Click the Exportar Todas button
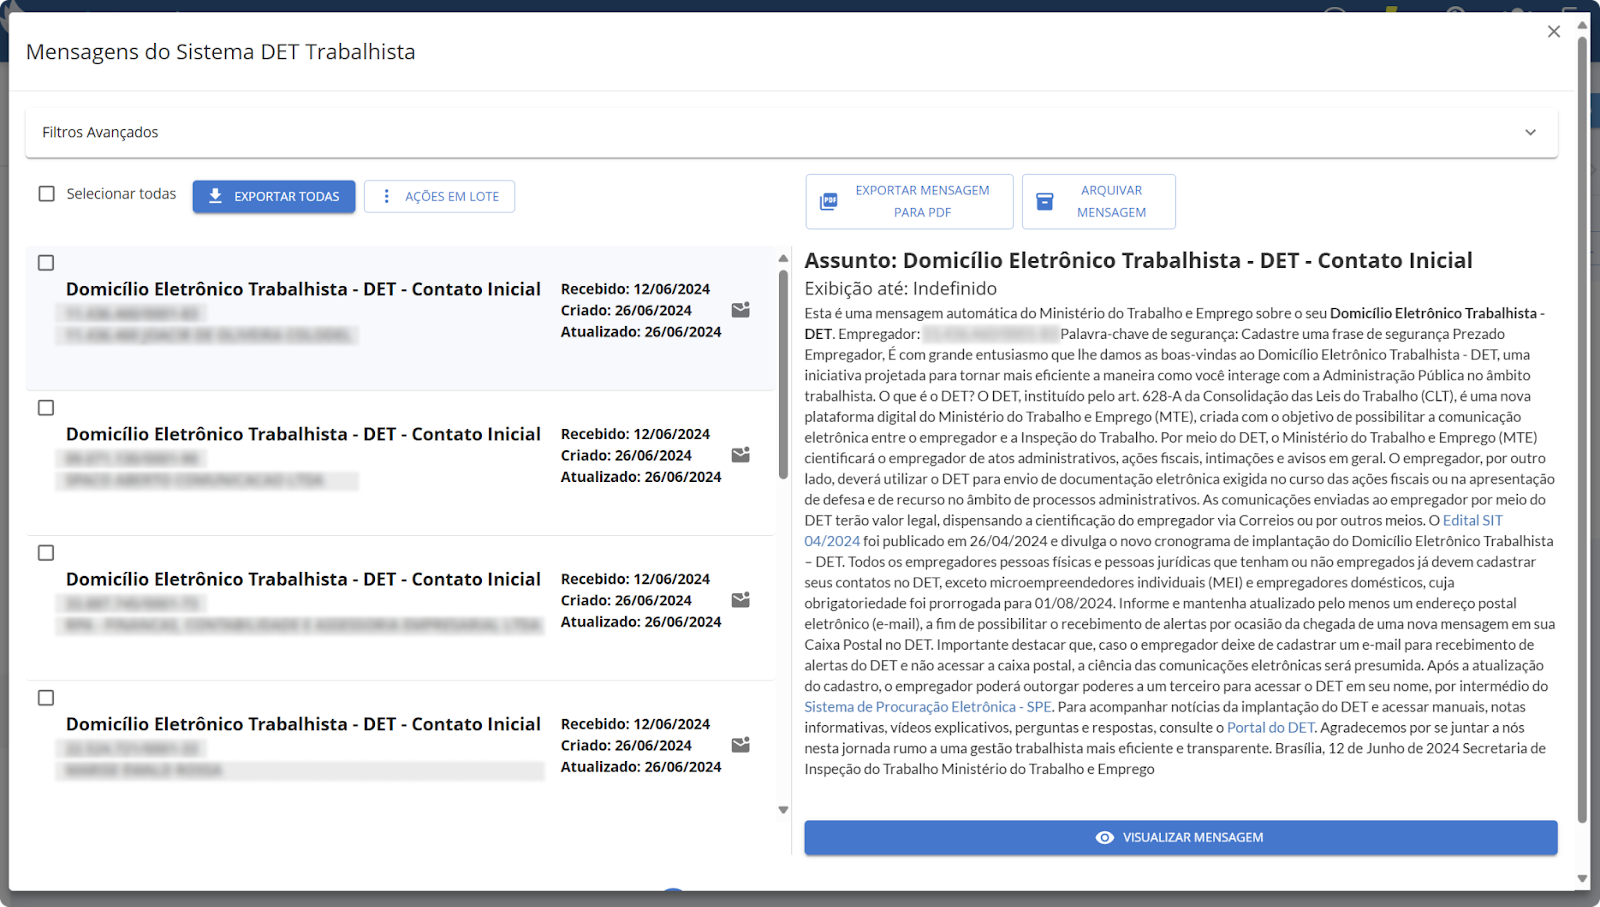 pyautogui.click(x=274, y=196)
